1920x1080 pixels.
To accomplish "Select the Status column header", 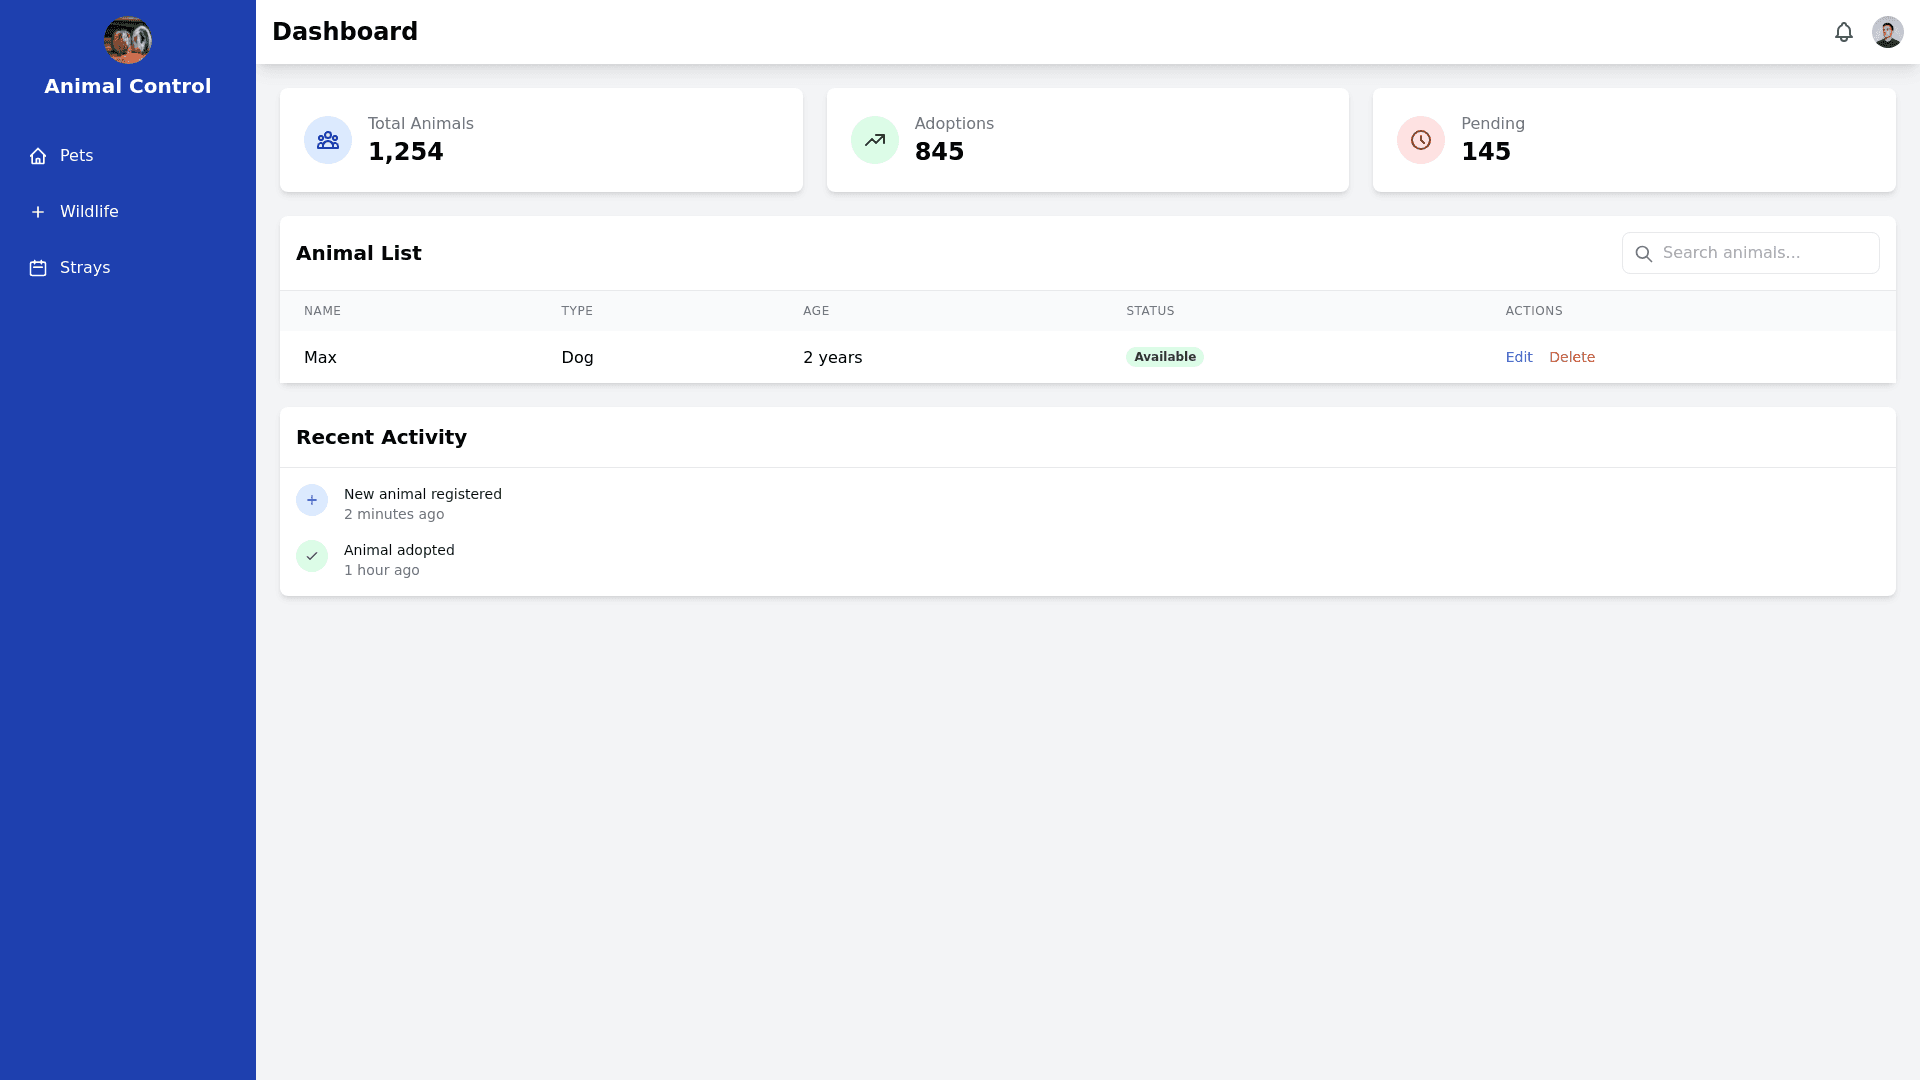I will [x=1150, y=311].
